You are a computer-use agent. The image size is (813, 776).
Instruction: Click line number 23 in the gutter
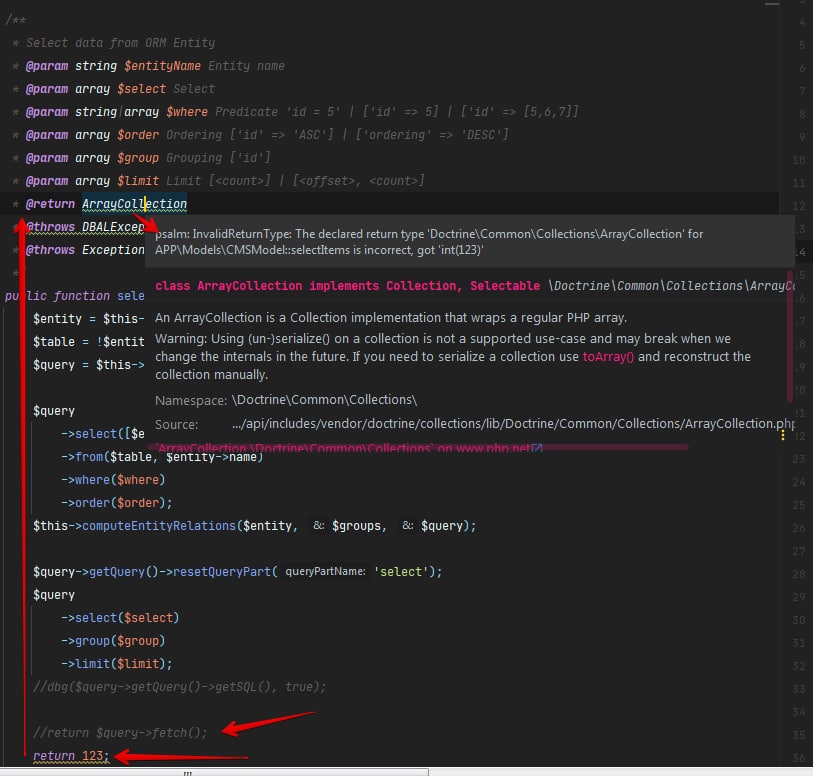(797, 459)
